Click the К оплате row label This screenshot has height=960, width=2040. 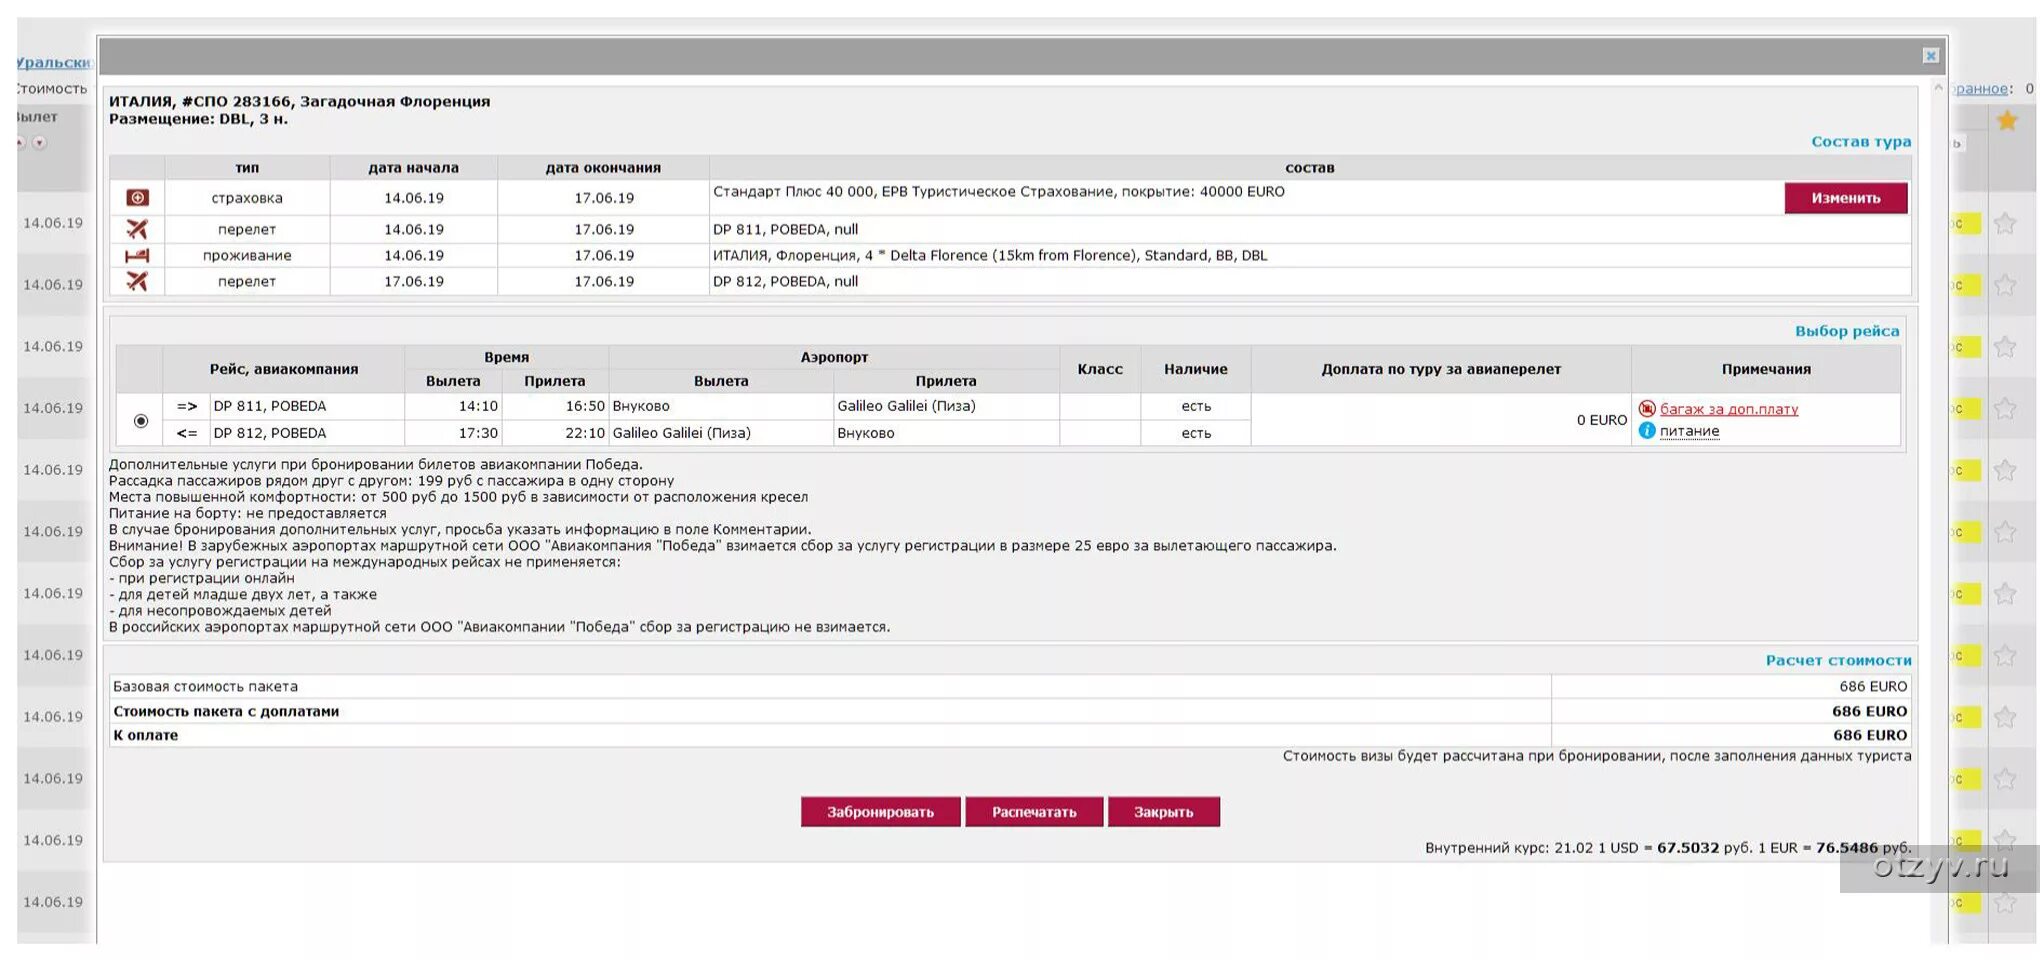click(x=145, y=735)
